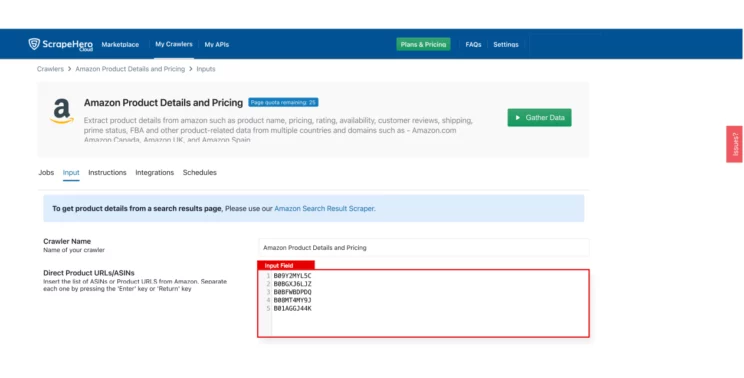Click the Direct Product URLs/ASINs label
This screenshot has width=744, height=378.
click(x=89, y=273)
